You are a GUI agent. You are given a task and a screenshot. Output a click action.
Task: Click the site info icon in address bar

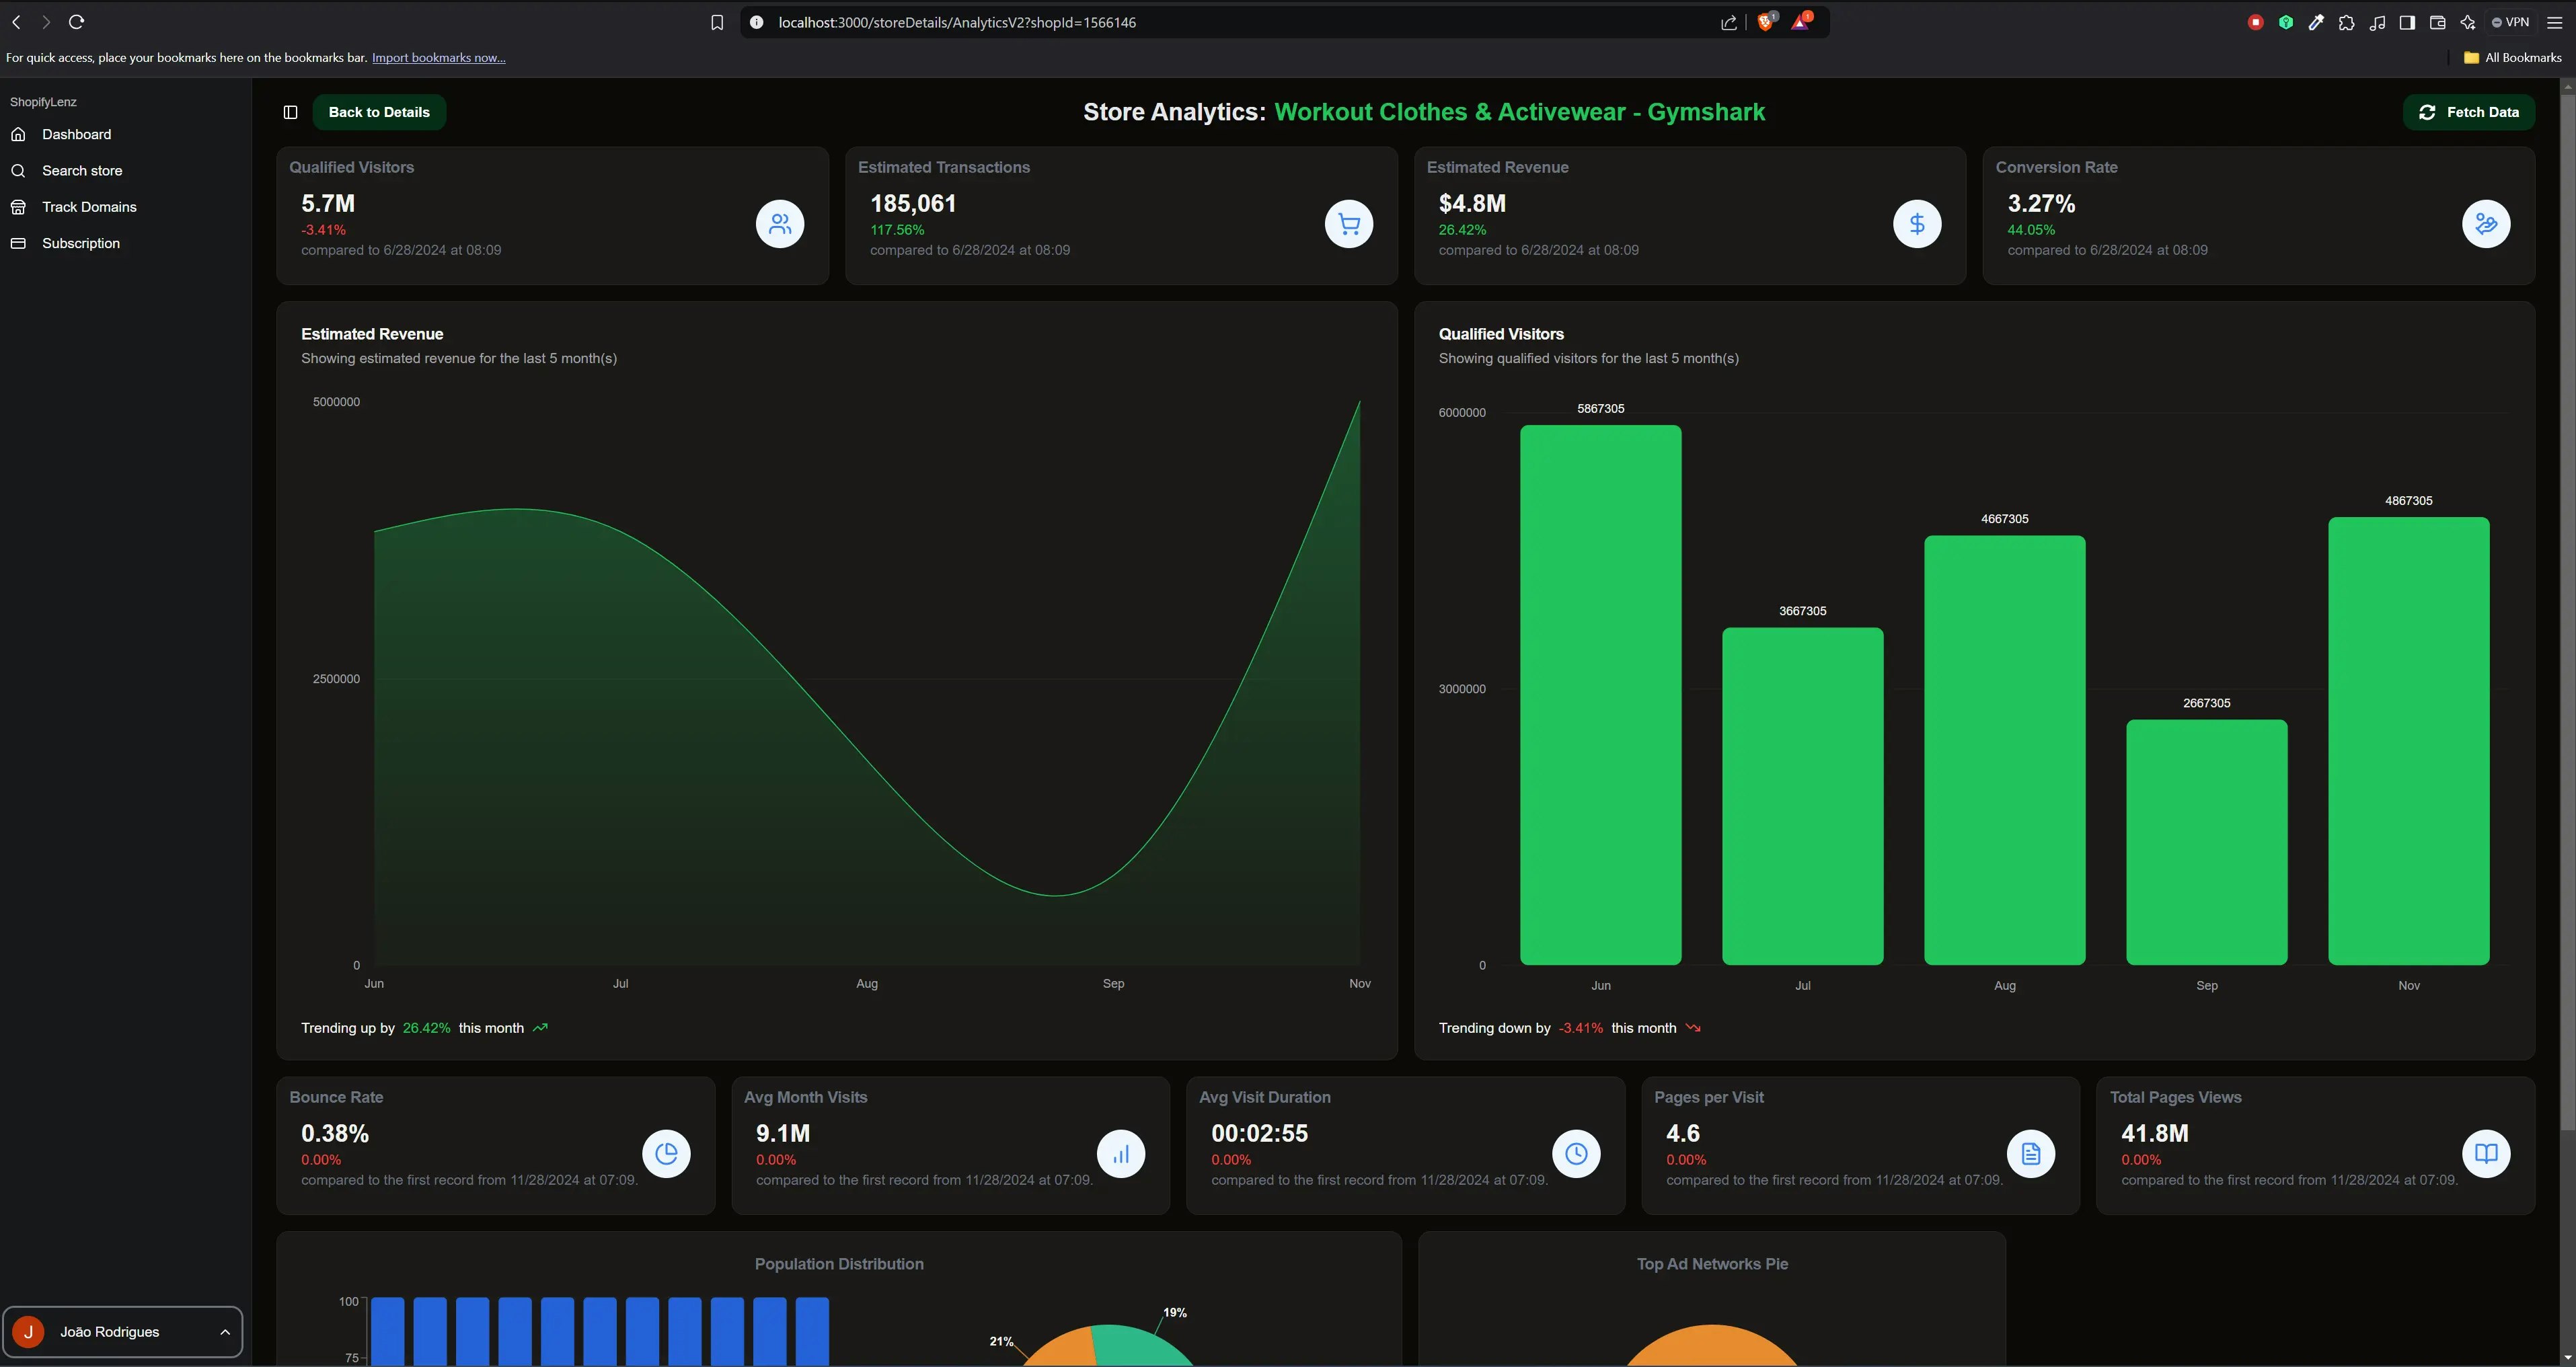click(x=757, y=22)
